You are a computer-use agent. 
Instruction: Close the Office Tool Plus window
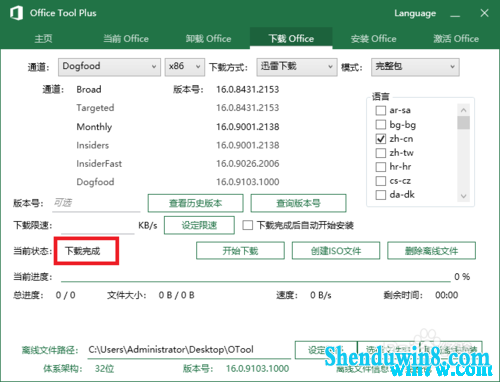pos(484,13)
